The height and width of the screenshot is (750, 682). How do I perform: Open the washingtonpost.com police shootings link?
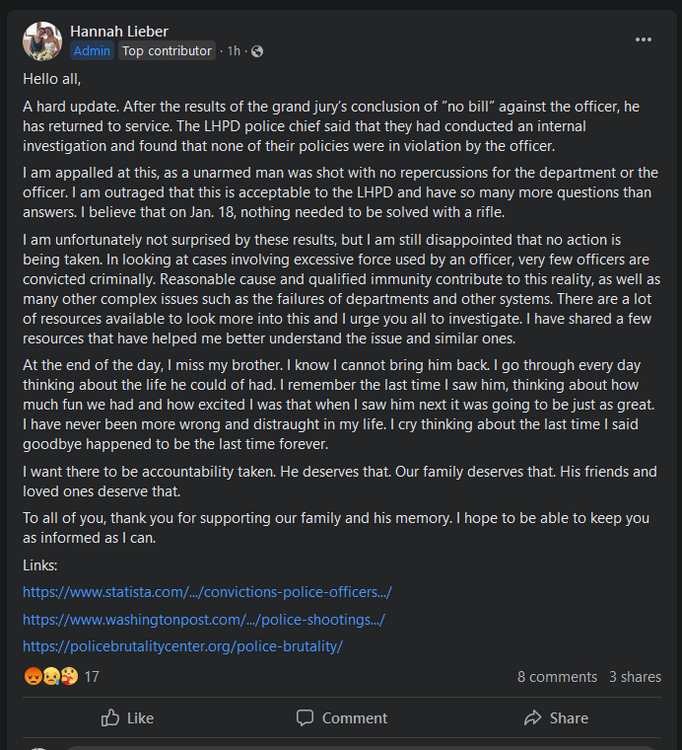click(x=204, y=619)
